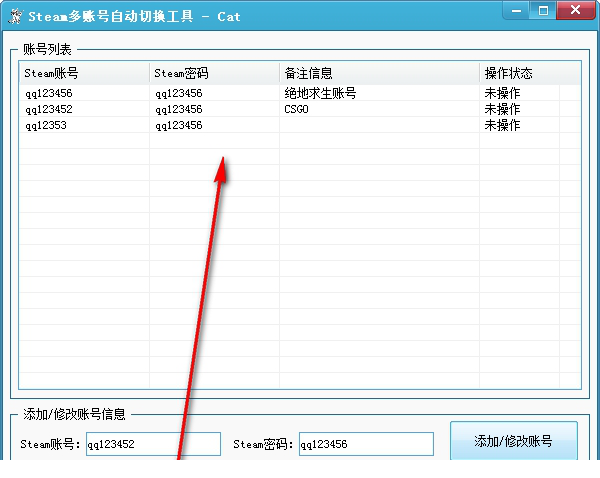Minimize the Steam account switcher window
600x478 pixels.
(516, 10)
